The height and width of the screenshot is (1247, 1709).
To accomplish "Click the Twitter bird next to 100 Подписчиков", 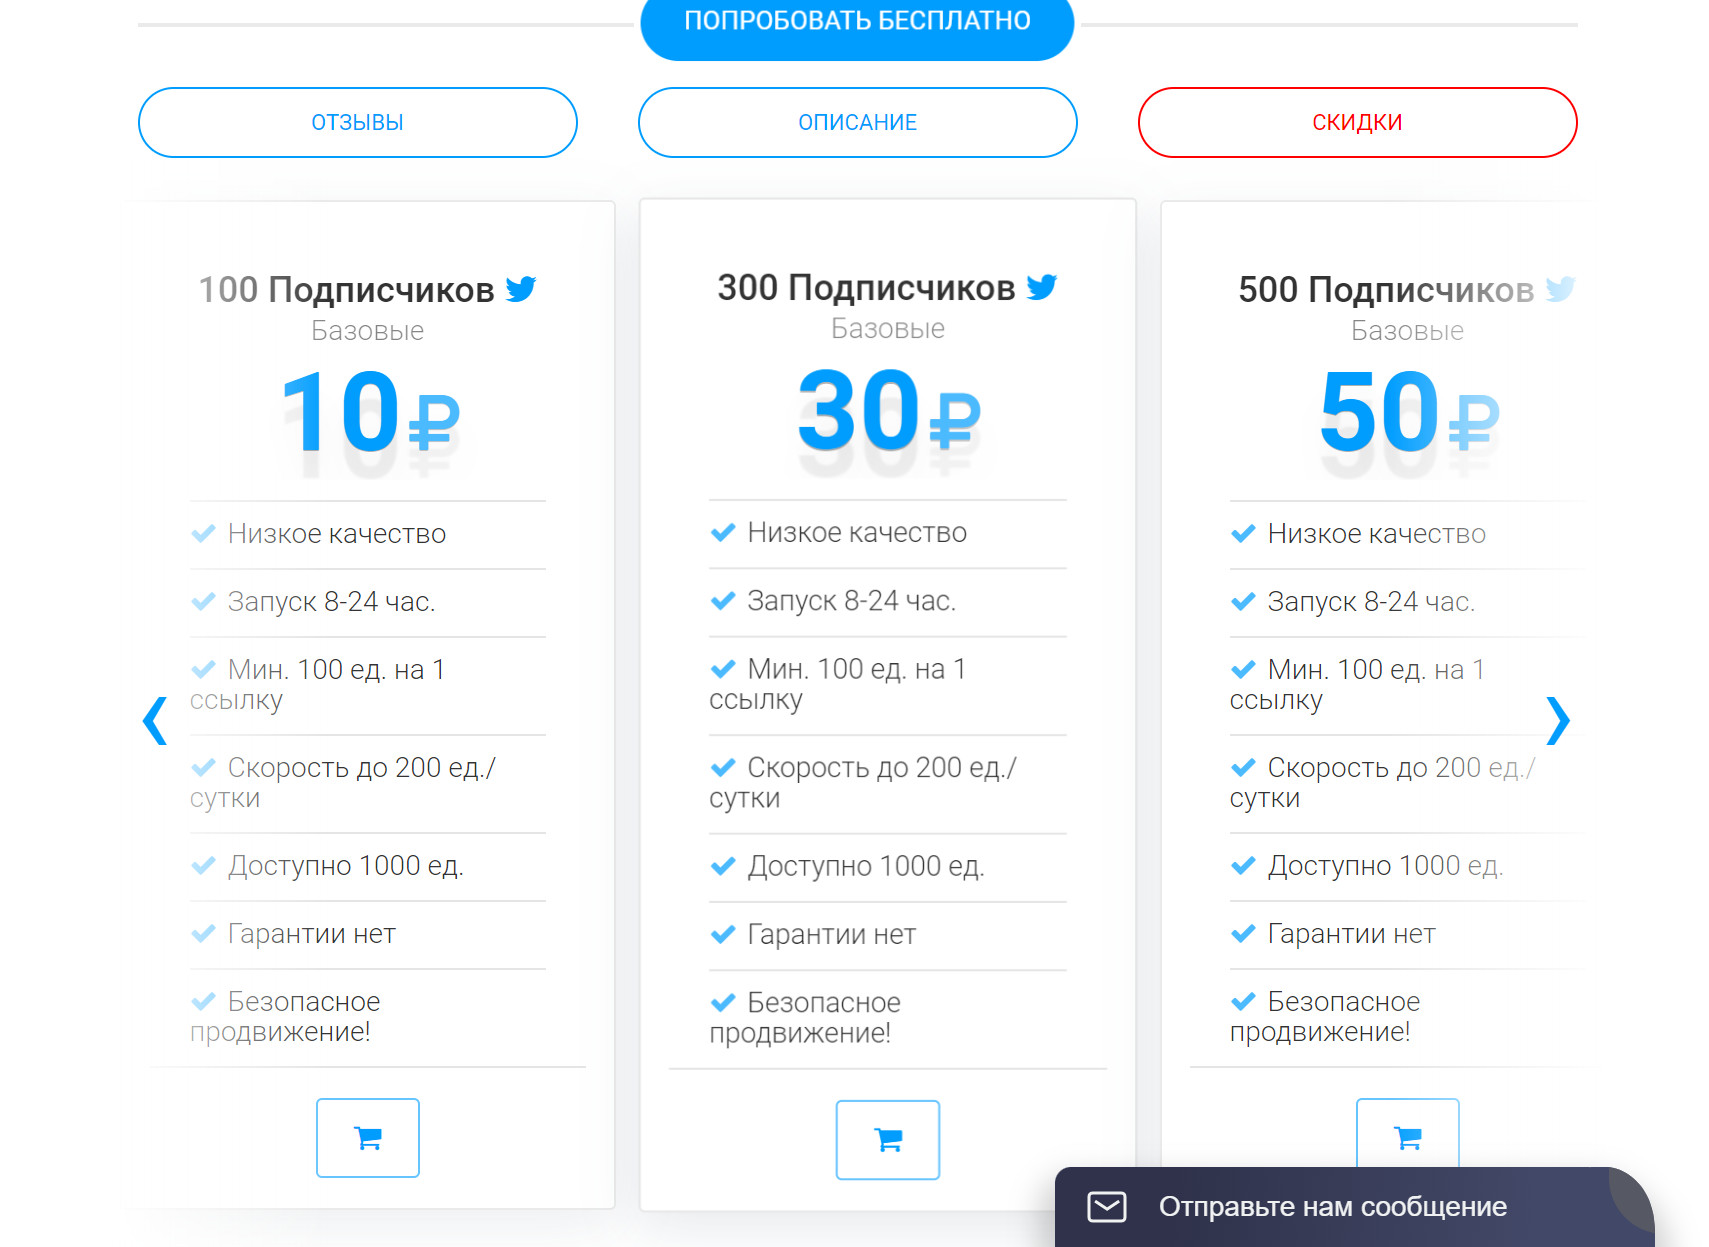I will pyautogui.click(x=521, y=289).
